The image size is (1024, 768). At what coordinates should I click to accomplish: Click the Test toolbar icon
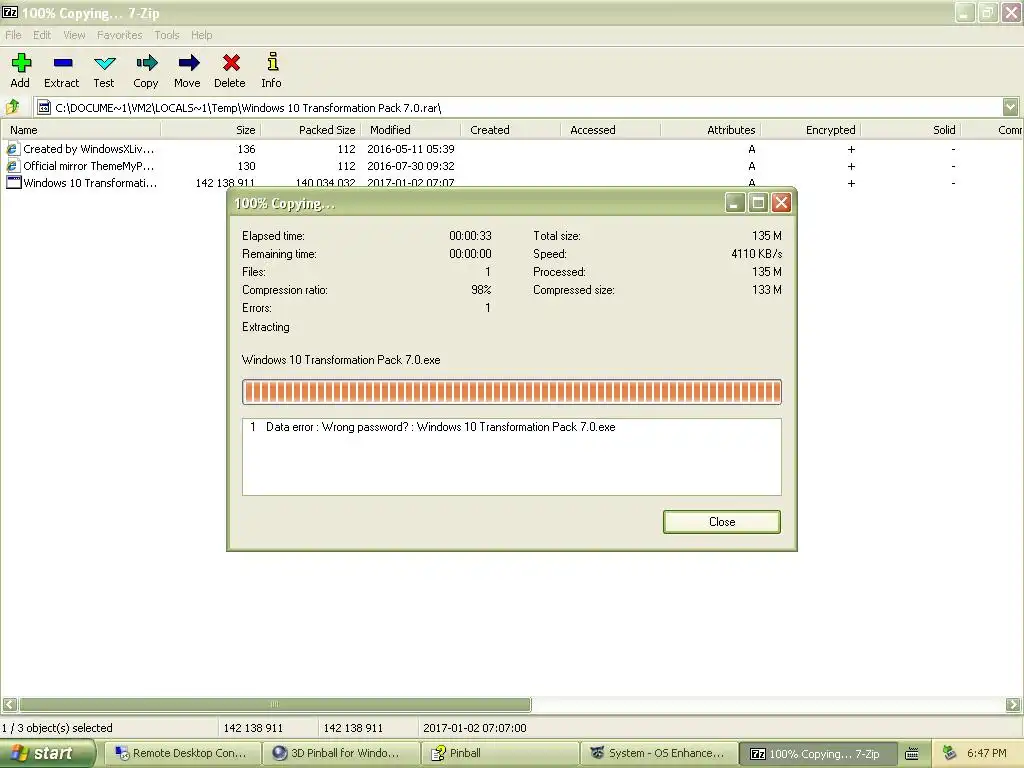point(104,63)
